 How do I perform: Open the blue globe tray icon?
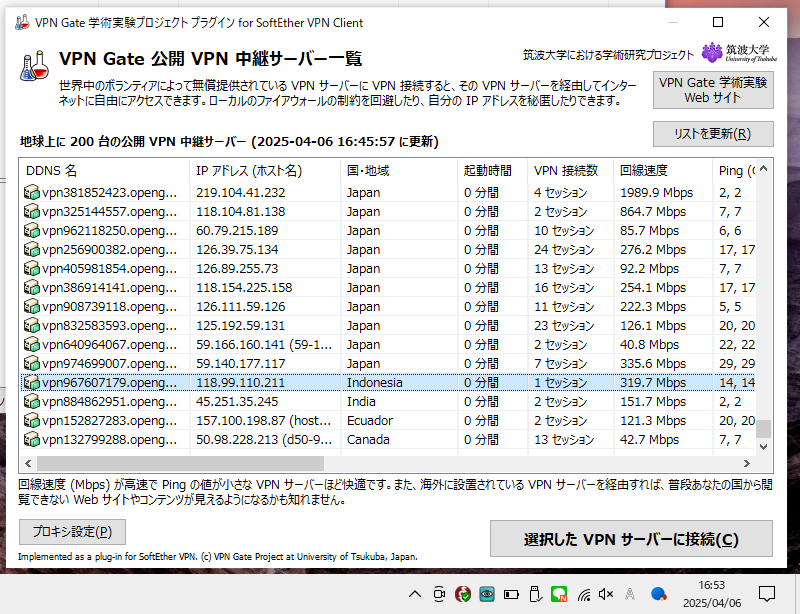click(x=659, y=594)
